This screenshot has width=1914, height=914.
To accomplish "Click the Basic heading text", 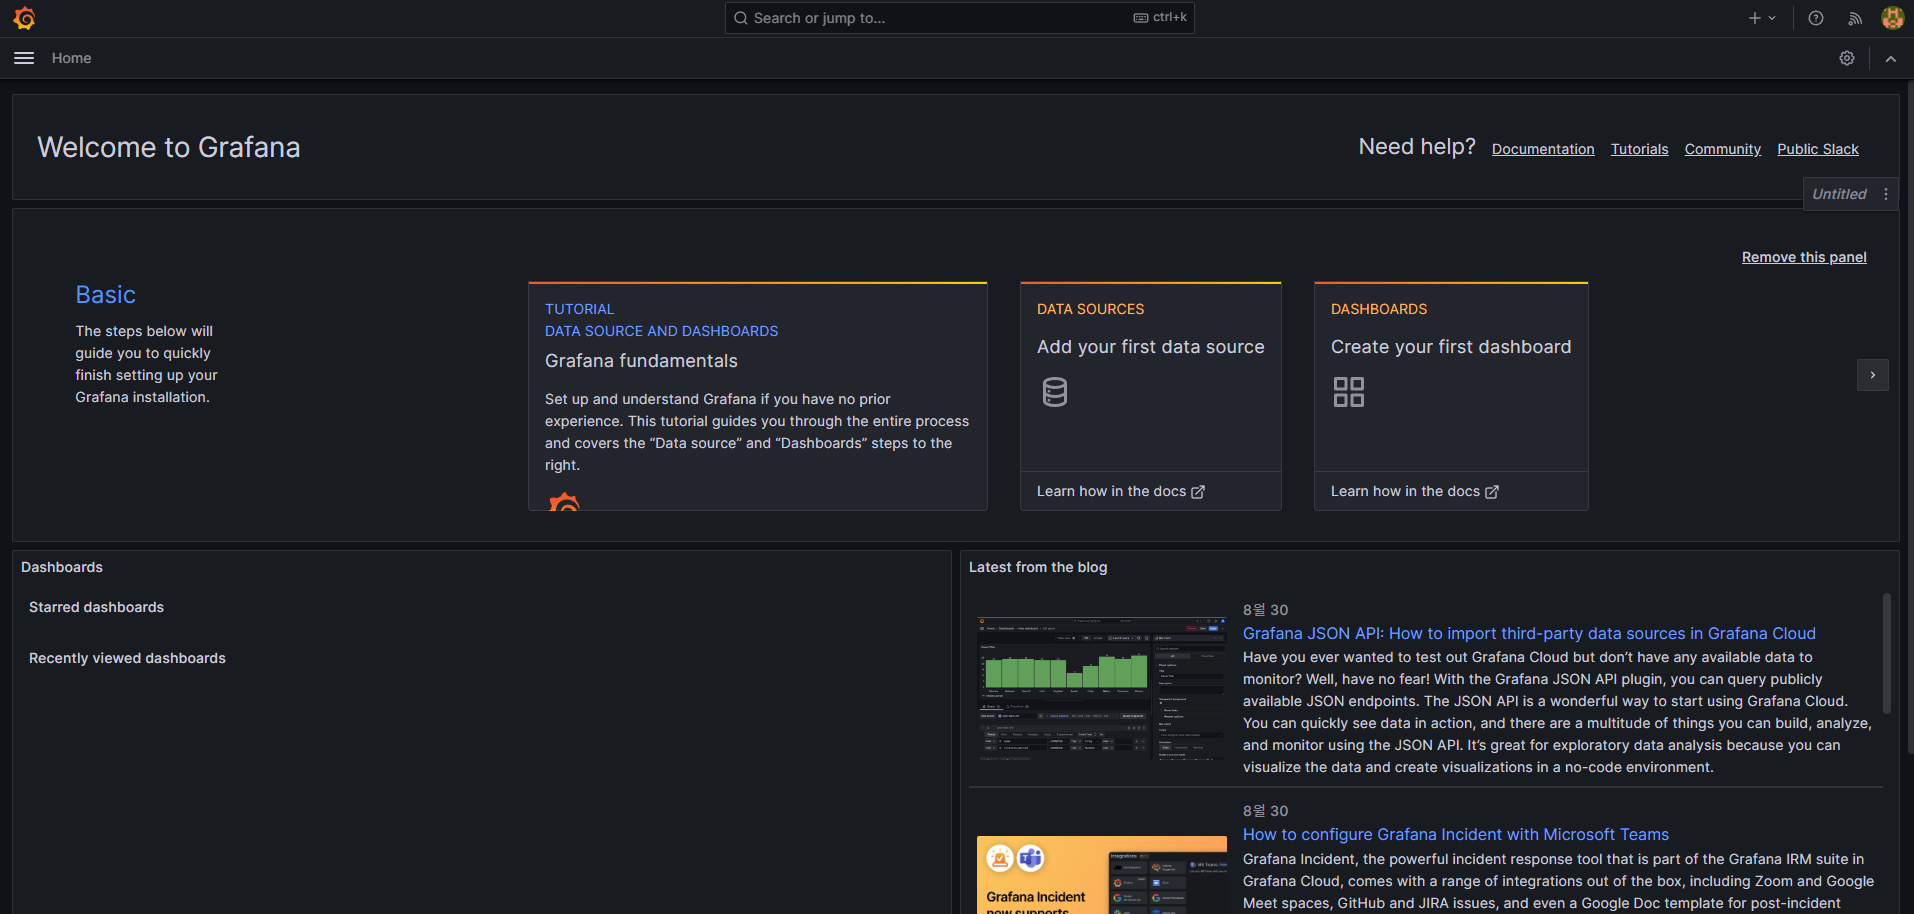I will pyautogui.click(x=105, y=295).
